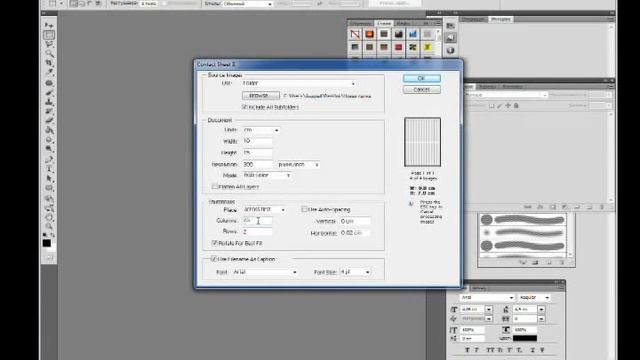Open the Mode dropdown showing RGB Color
The height and width of the screenshot is (360, 640).
click(267, 175)
